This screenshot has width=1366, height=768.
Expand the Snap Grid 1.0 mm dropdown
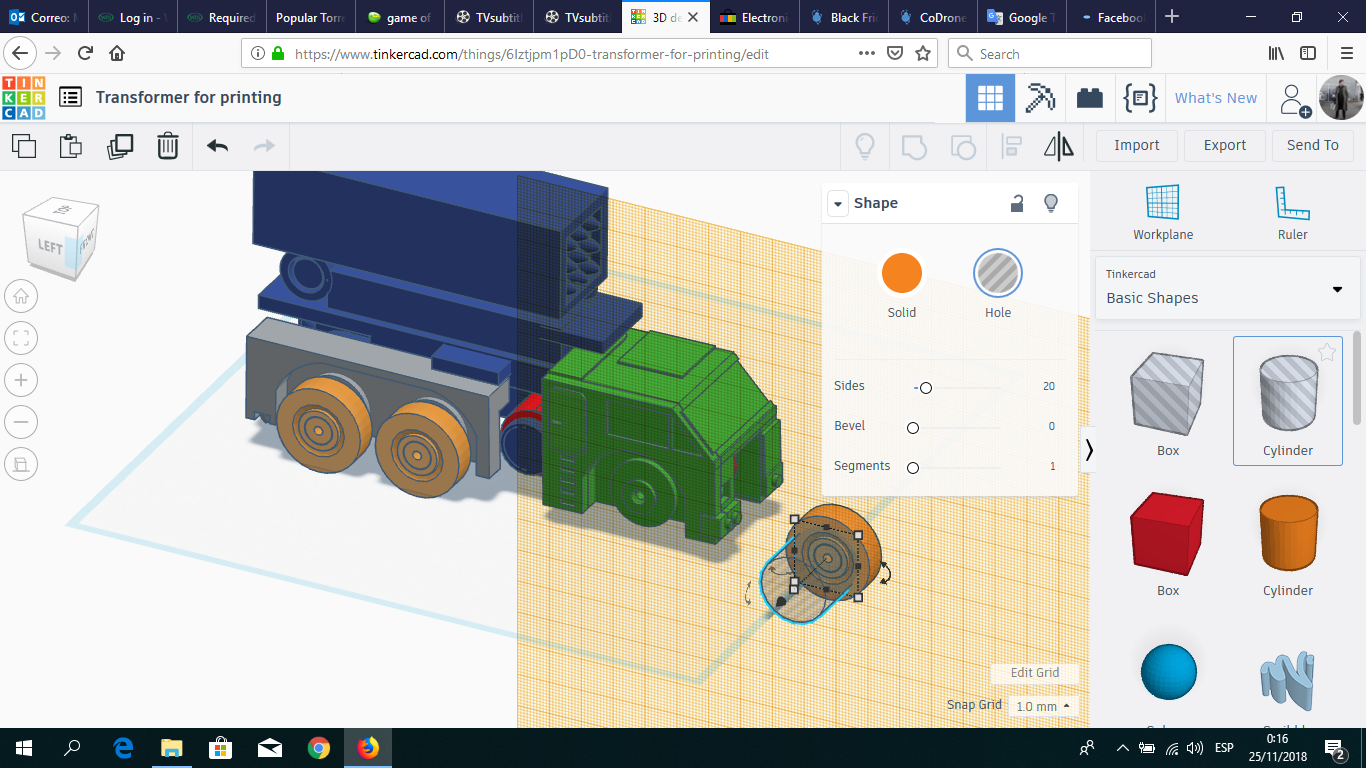click(1043, 706)
